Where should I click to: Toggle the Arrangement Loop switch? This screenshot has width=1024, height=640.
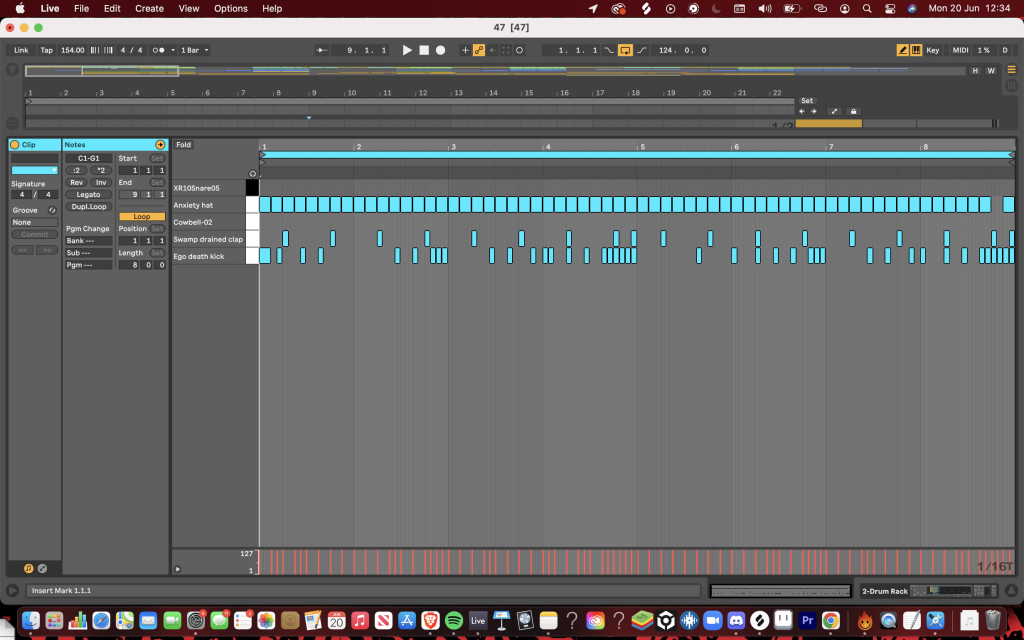click(625, 50)
